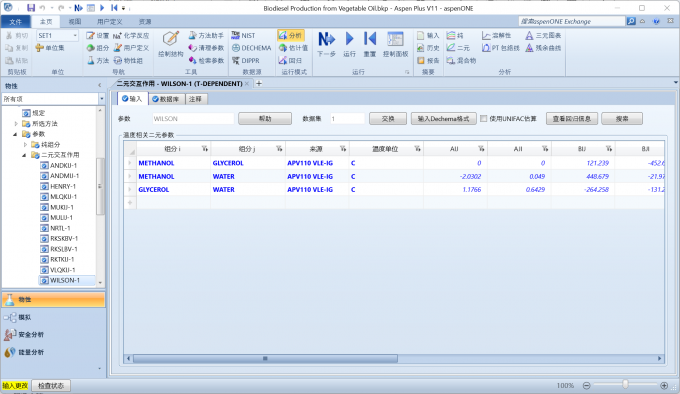Expand the 所选方法 tree folder
680x394 pixels.
16,124
